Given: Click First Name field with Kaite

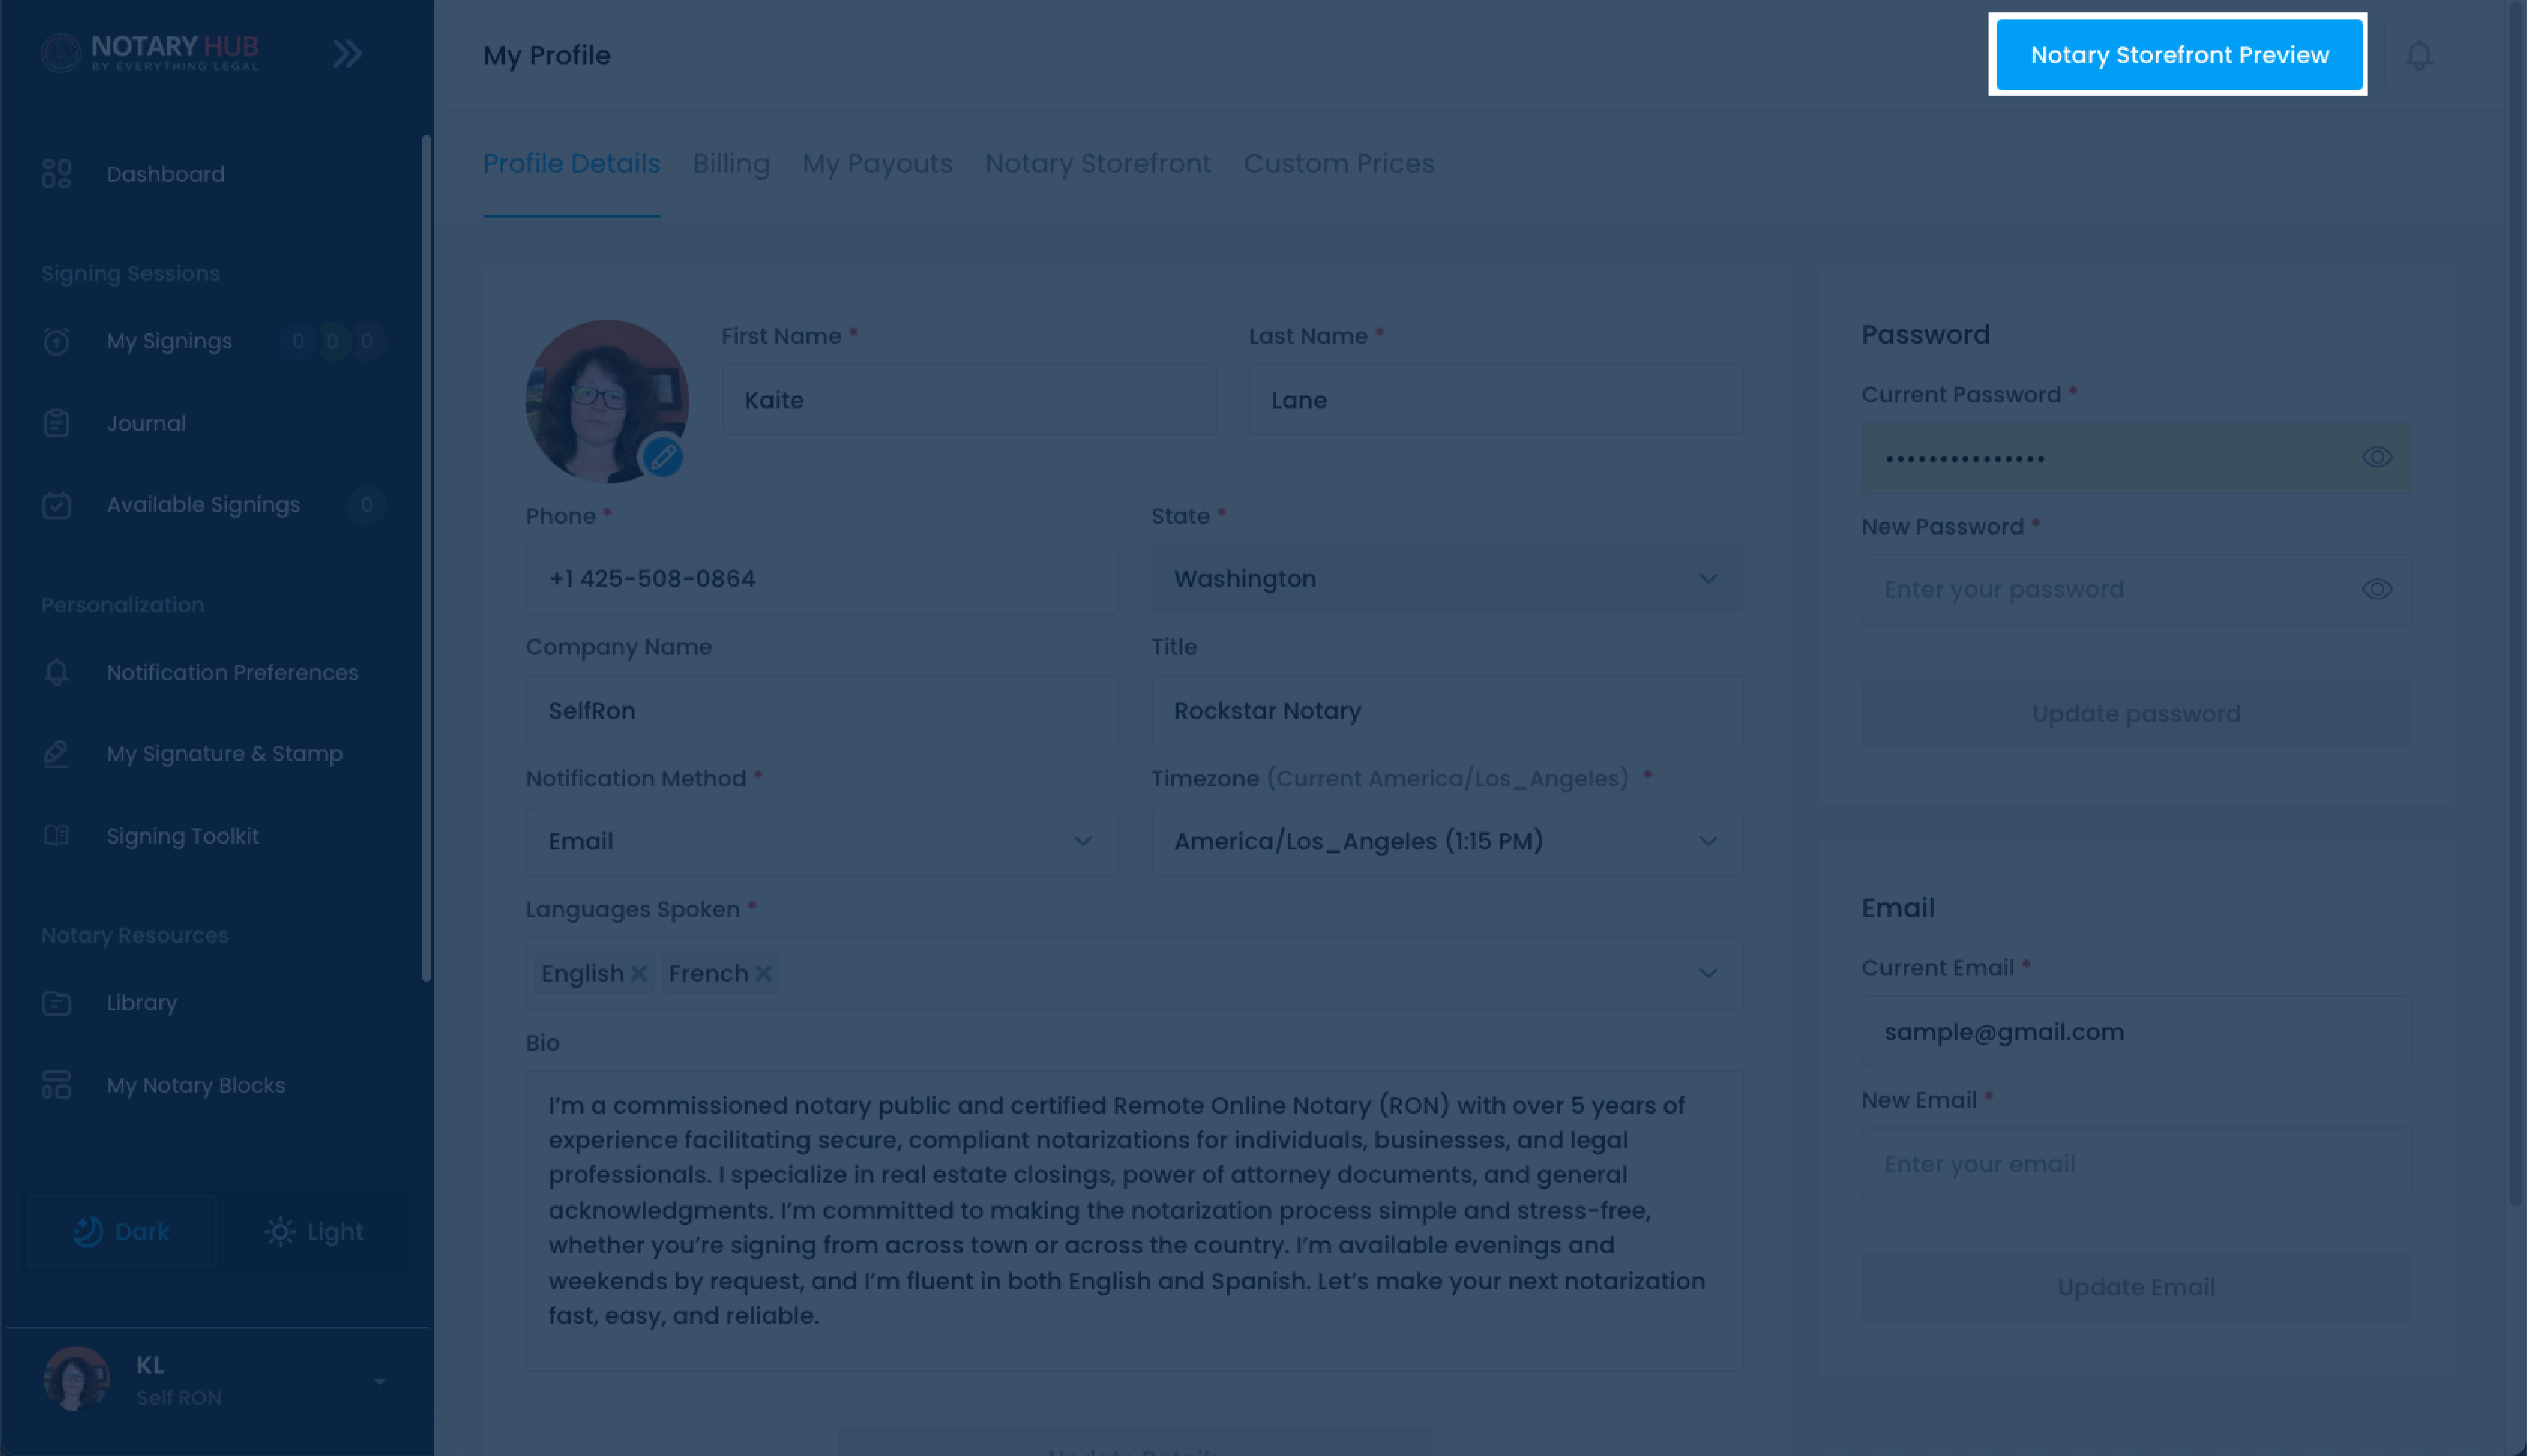Looking at the screenshot, I should coord(969,400).
